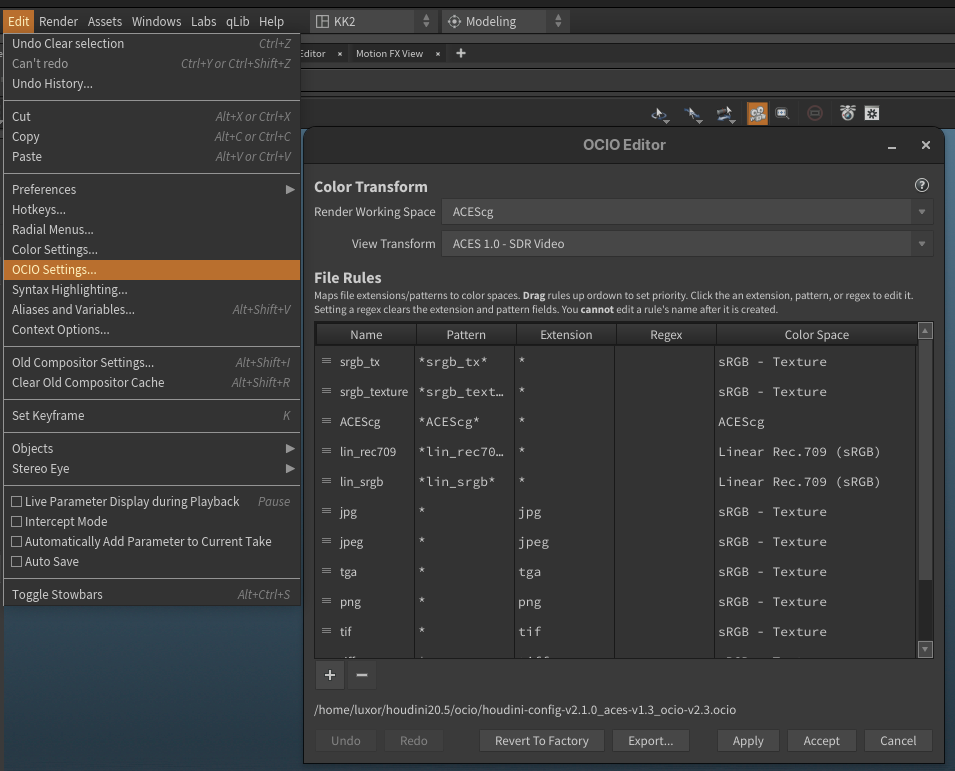Viewport: 955px width, 771px height.
Task: Grab the png row drag handle
Action: pos(326,601)
